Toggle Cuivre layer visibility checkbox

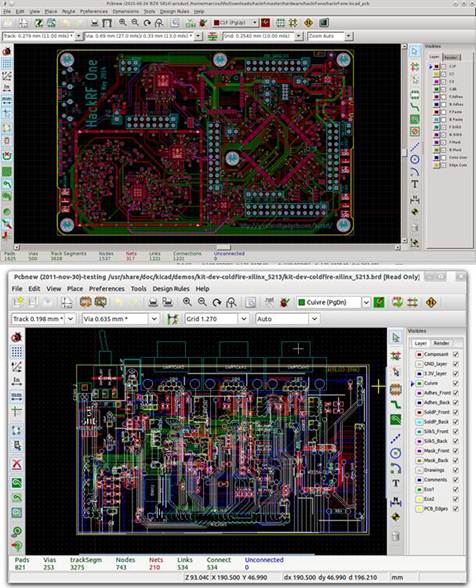pyautogui.click(x=456, y=383)
